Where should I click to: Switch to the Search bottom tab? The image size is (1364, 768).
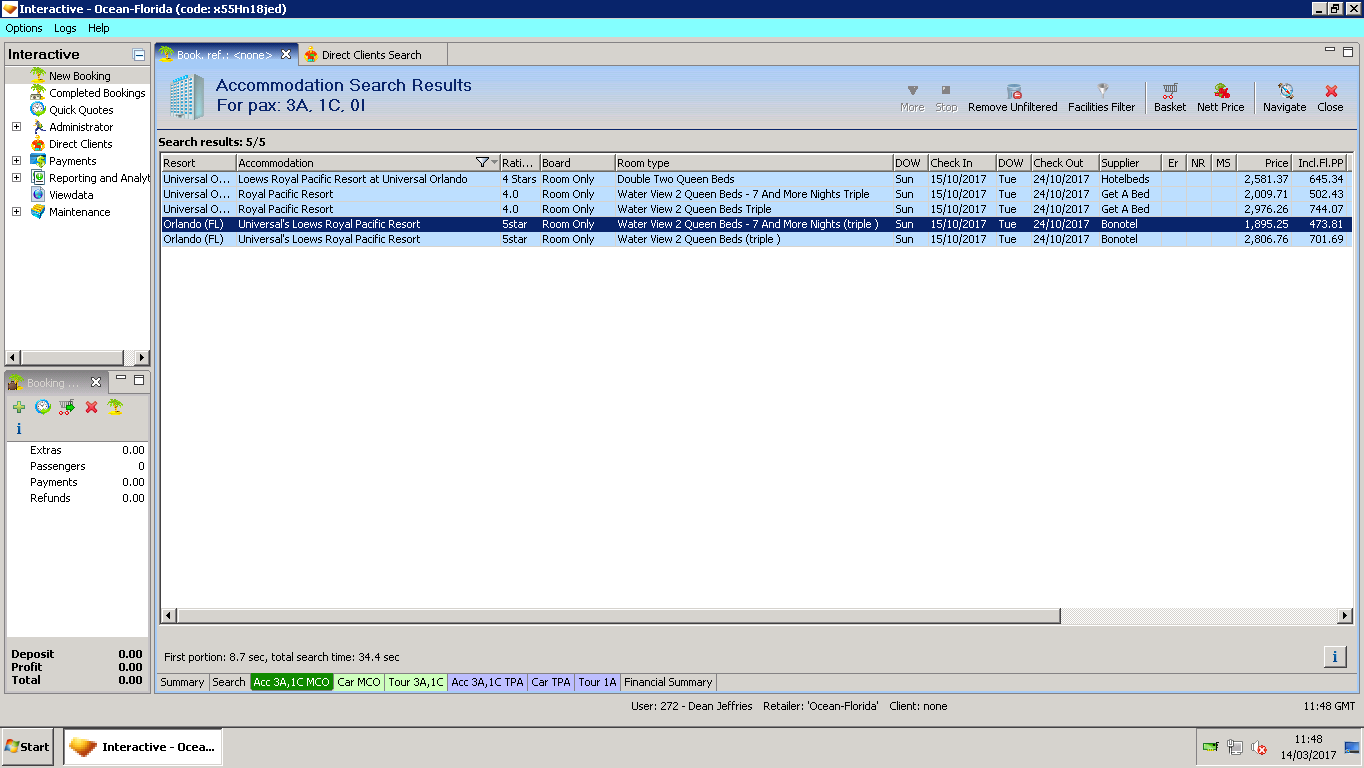click(229, 682)
